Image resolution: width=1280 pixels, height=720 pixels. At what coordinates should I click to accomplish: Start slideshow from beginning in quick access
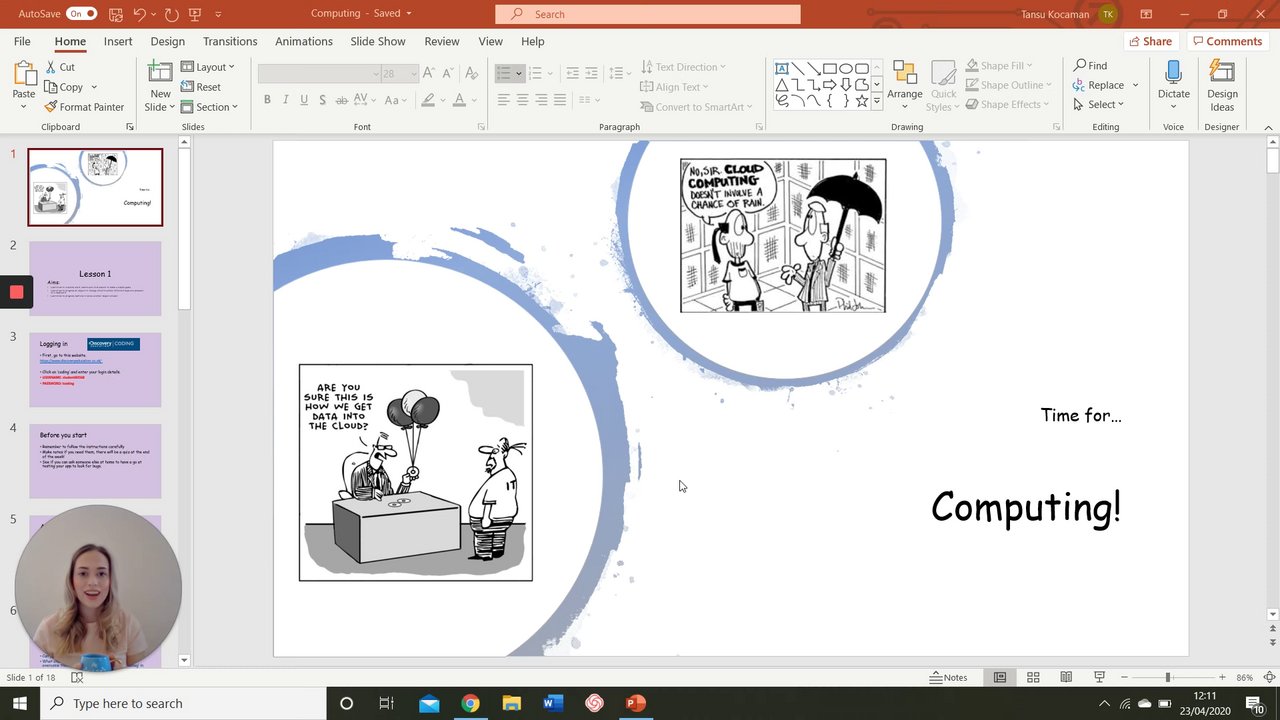coord(197,14)
